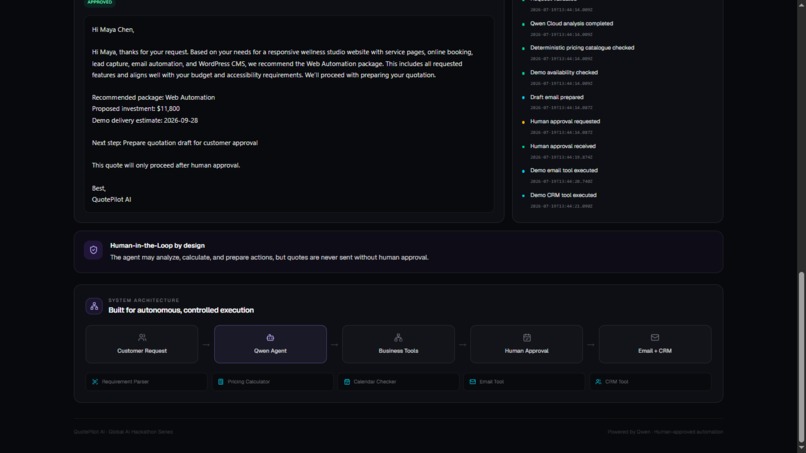Select the Qwen Agent architecture card
Image resolution: width=806 pixels, height=453 pixels.
click(270, 344)
